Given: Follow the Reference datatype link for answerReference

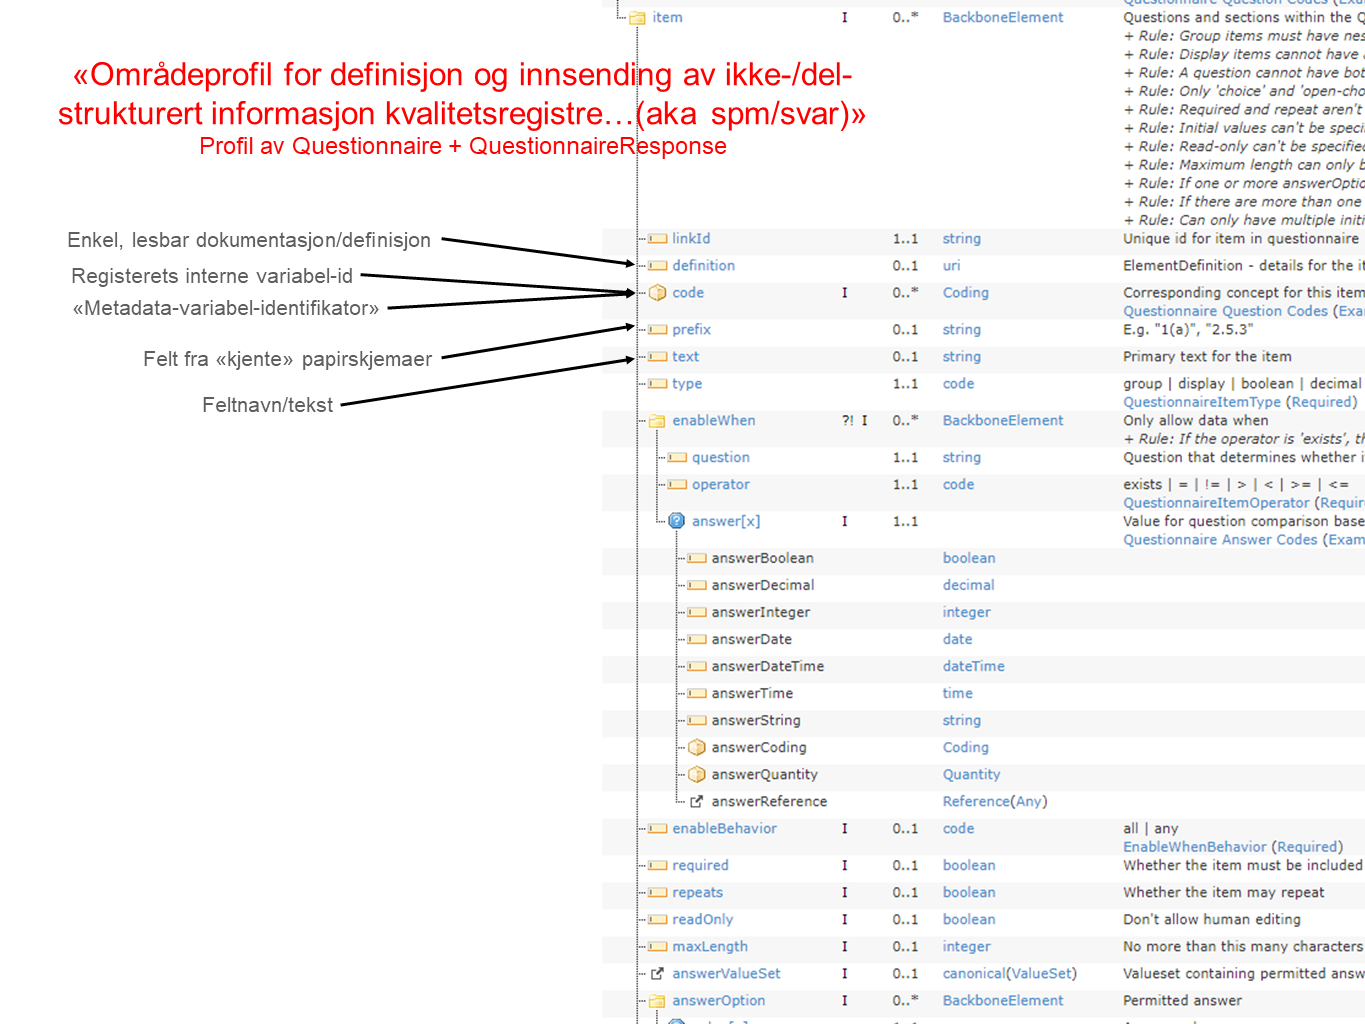Looking at the screenshot, I should tap(976, 802).
